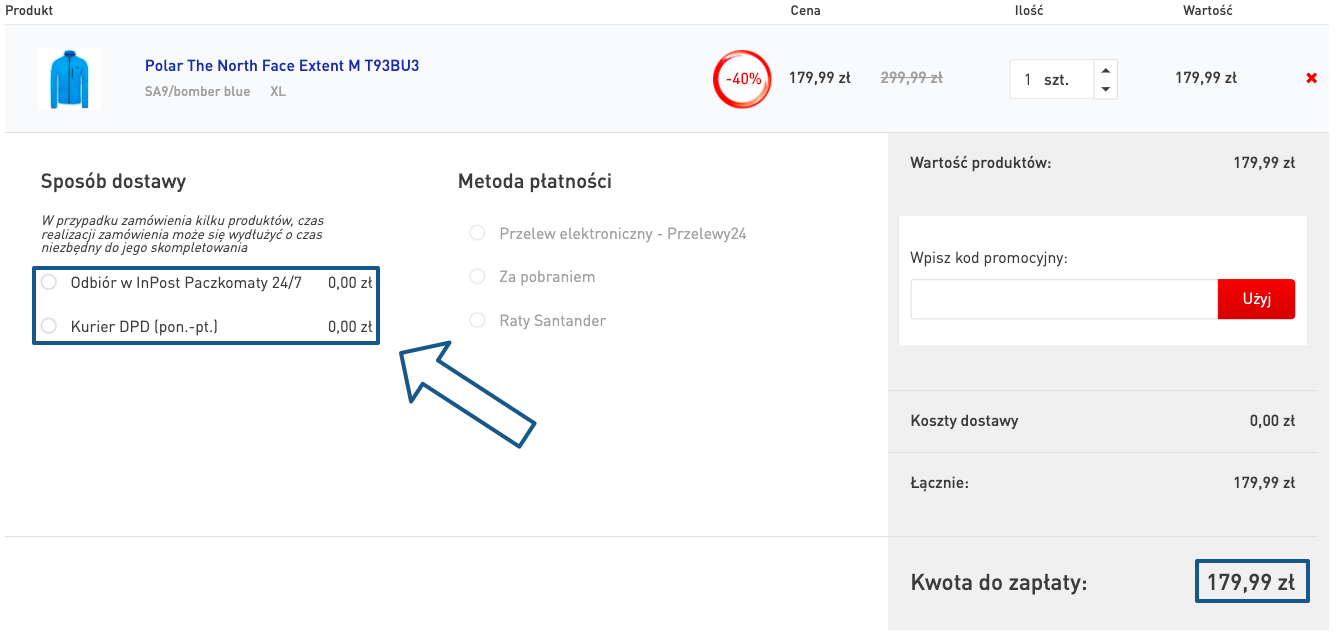Remove the product with the red X
Screen dimensions: 1336x635
click(x=1311, y=78)
